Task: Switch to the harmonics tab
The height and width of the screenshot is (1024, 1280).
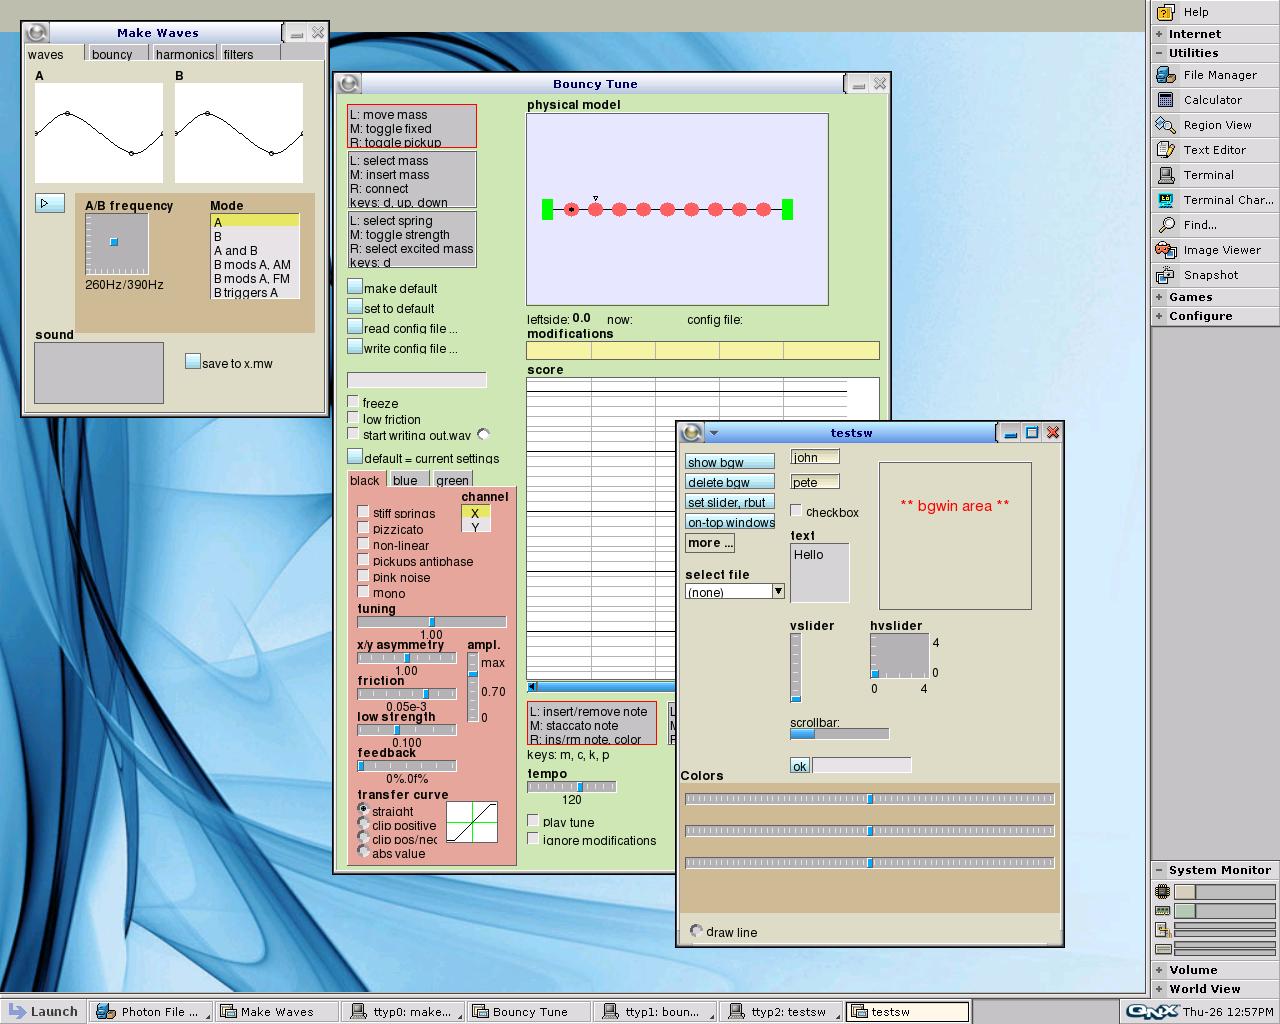Action: [184, 54]
